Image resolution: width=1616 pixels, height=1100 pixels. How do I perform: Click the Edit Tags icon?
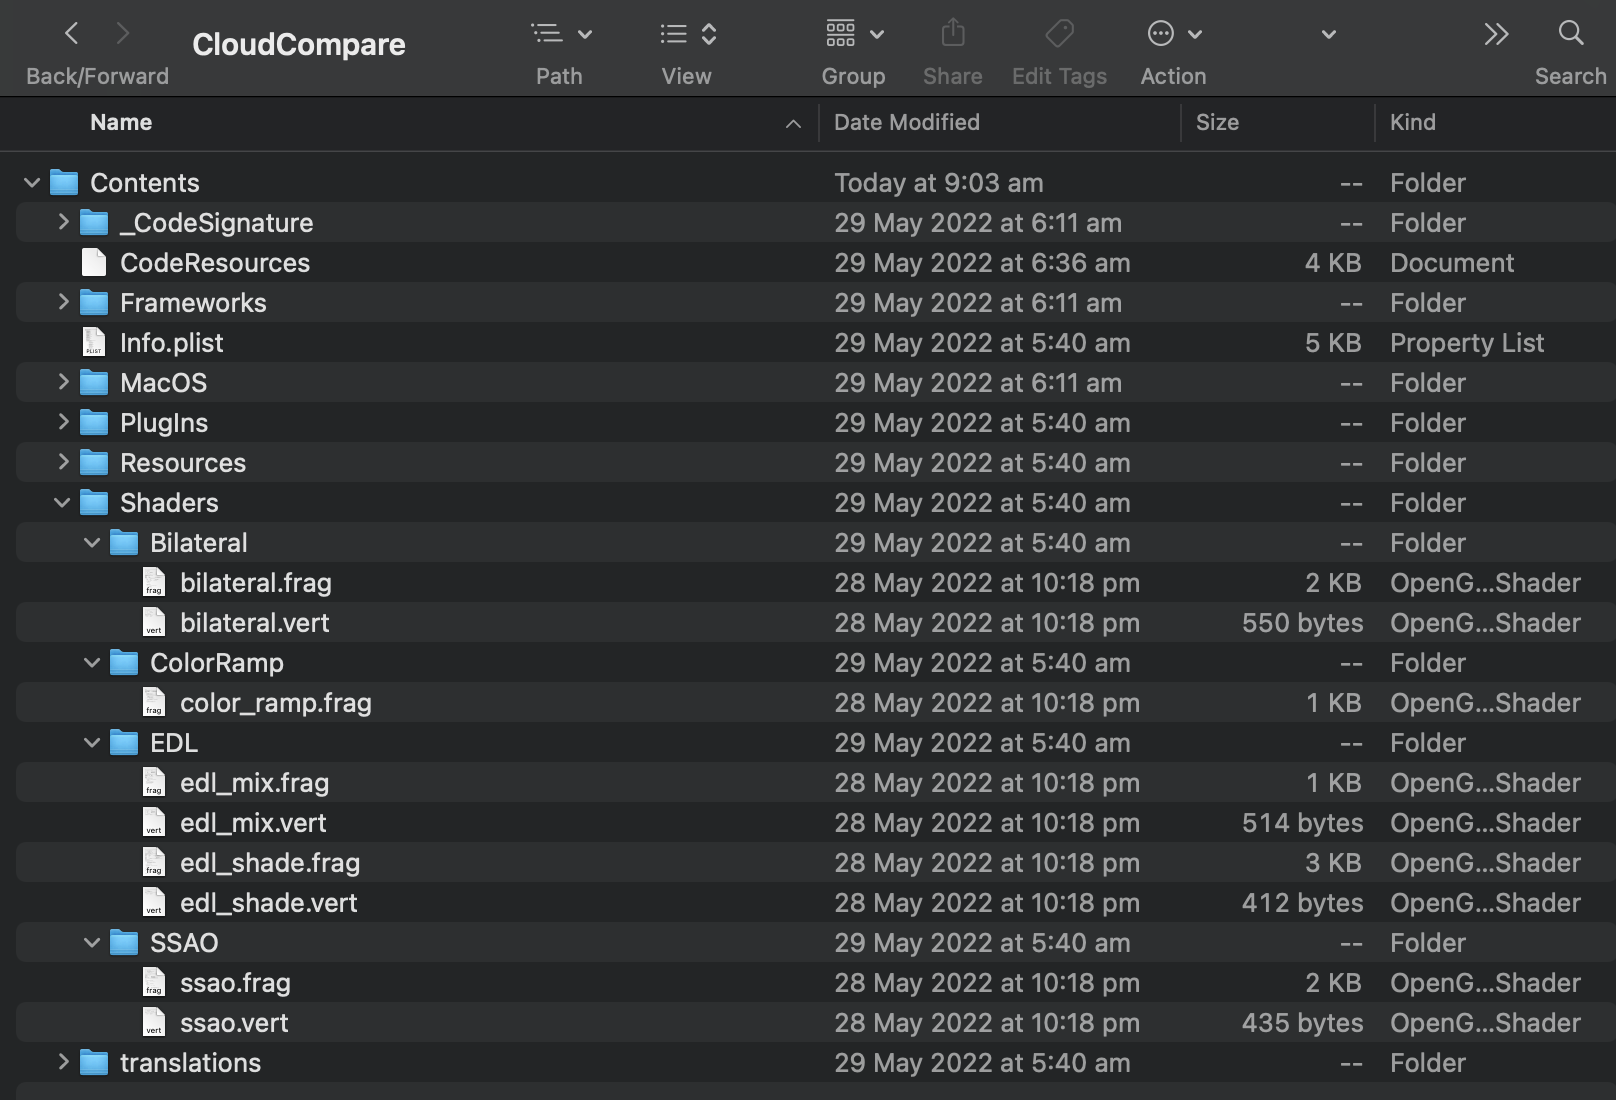(x=1058, y=33)
